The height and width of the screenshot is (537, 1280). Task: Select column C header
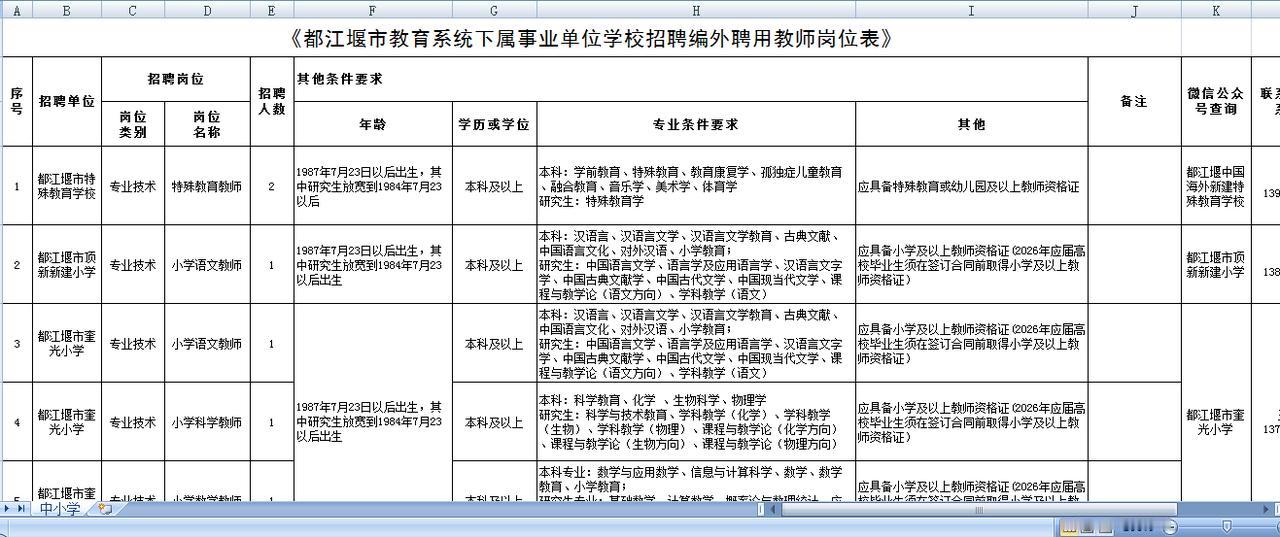point(133,10)
